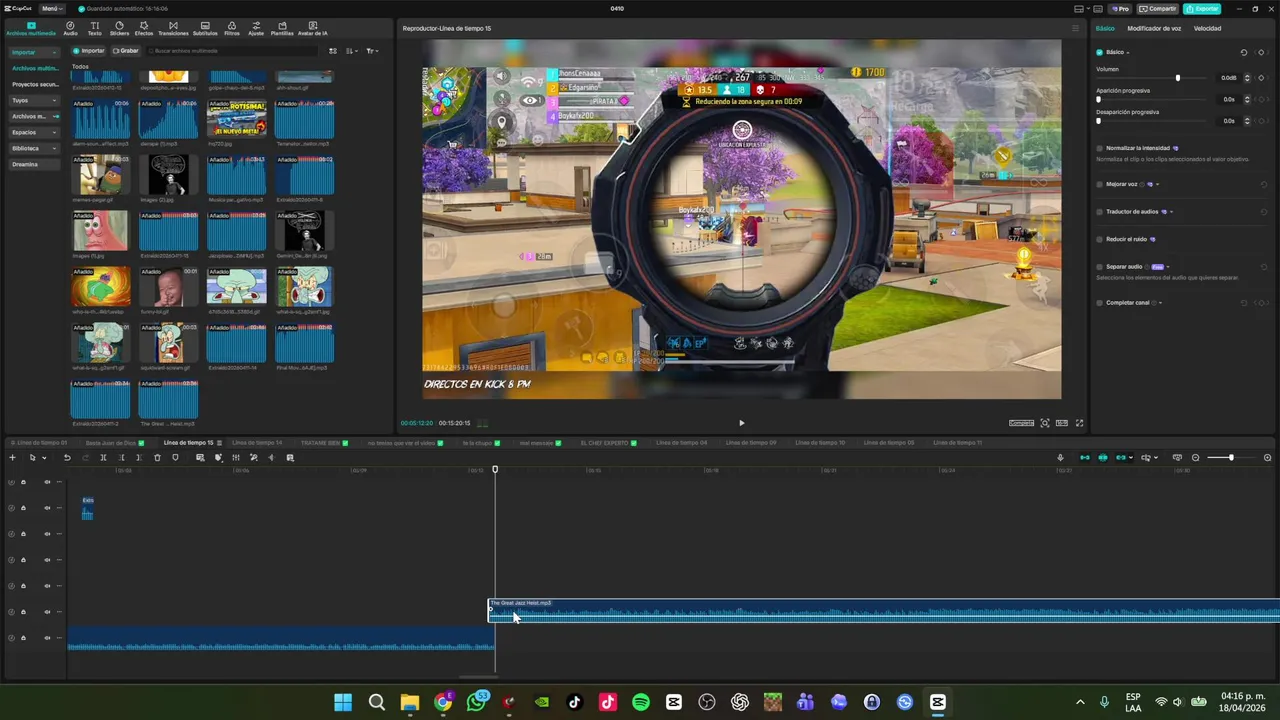The width and height of the screenshot is (1280, 720).
Task: Click the preview focus scope icon
Action: click(1045, 423)
